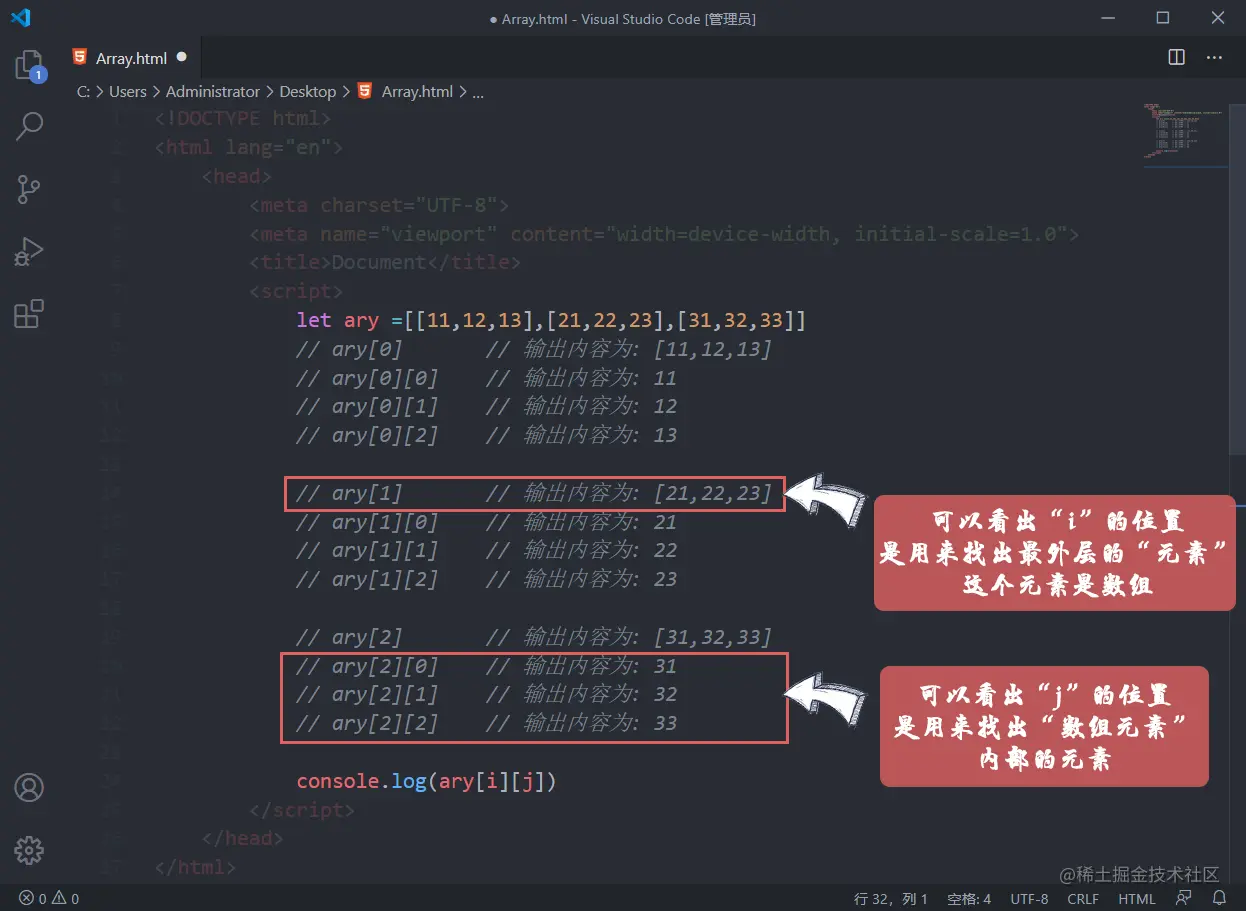The height and width of the screenshot is (911, 1246).
Task: Open the Manage gear menu
Action: tap(29, 850)
